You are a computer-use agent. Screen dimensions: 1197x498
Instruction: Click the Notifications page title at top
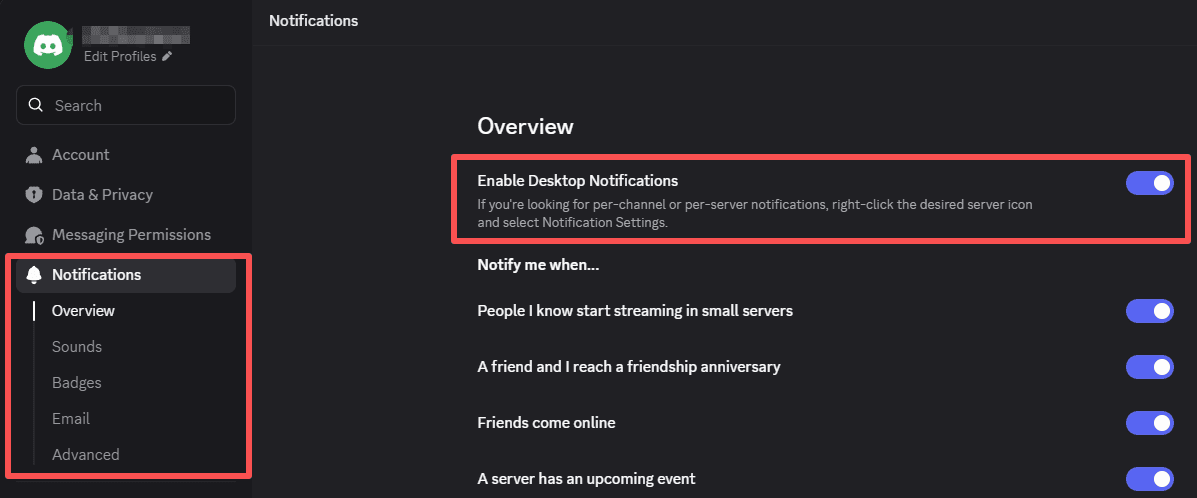[x=314, y=21]
